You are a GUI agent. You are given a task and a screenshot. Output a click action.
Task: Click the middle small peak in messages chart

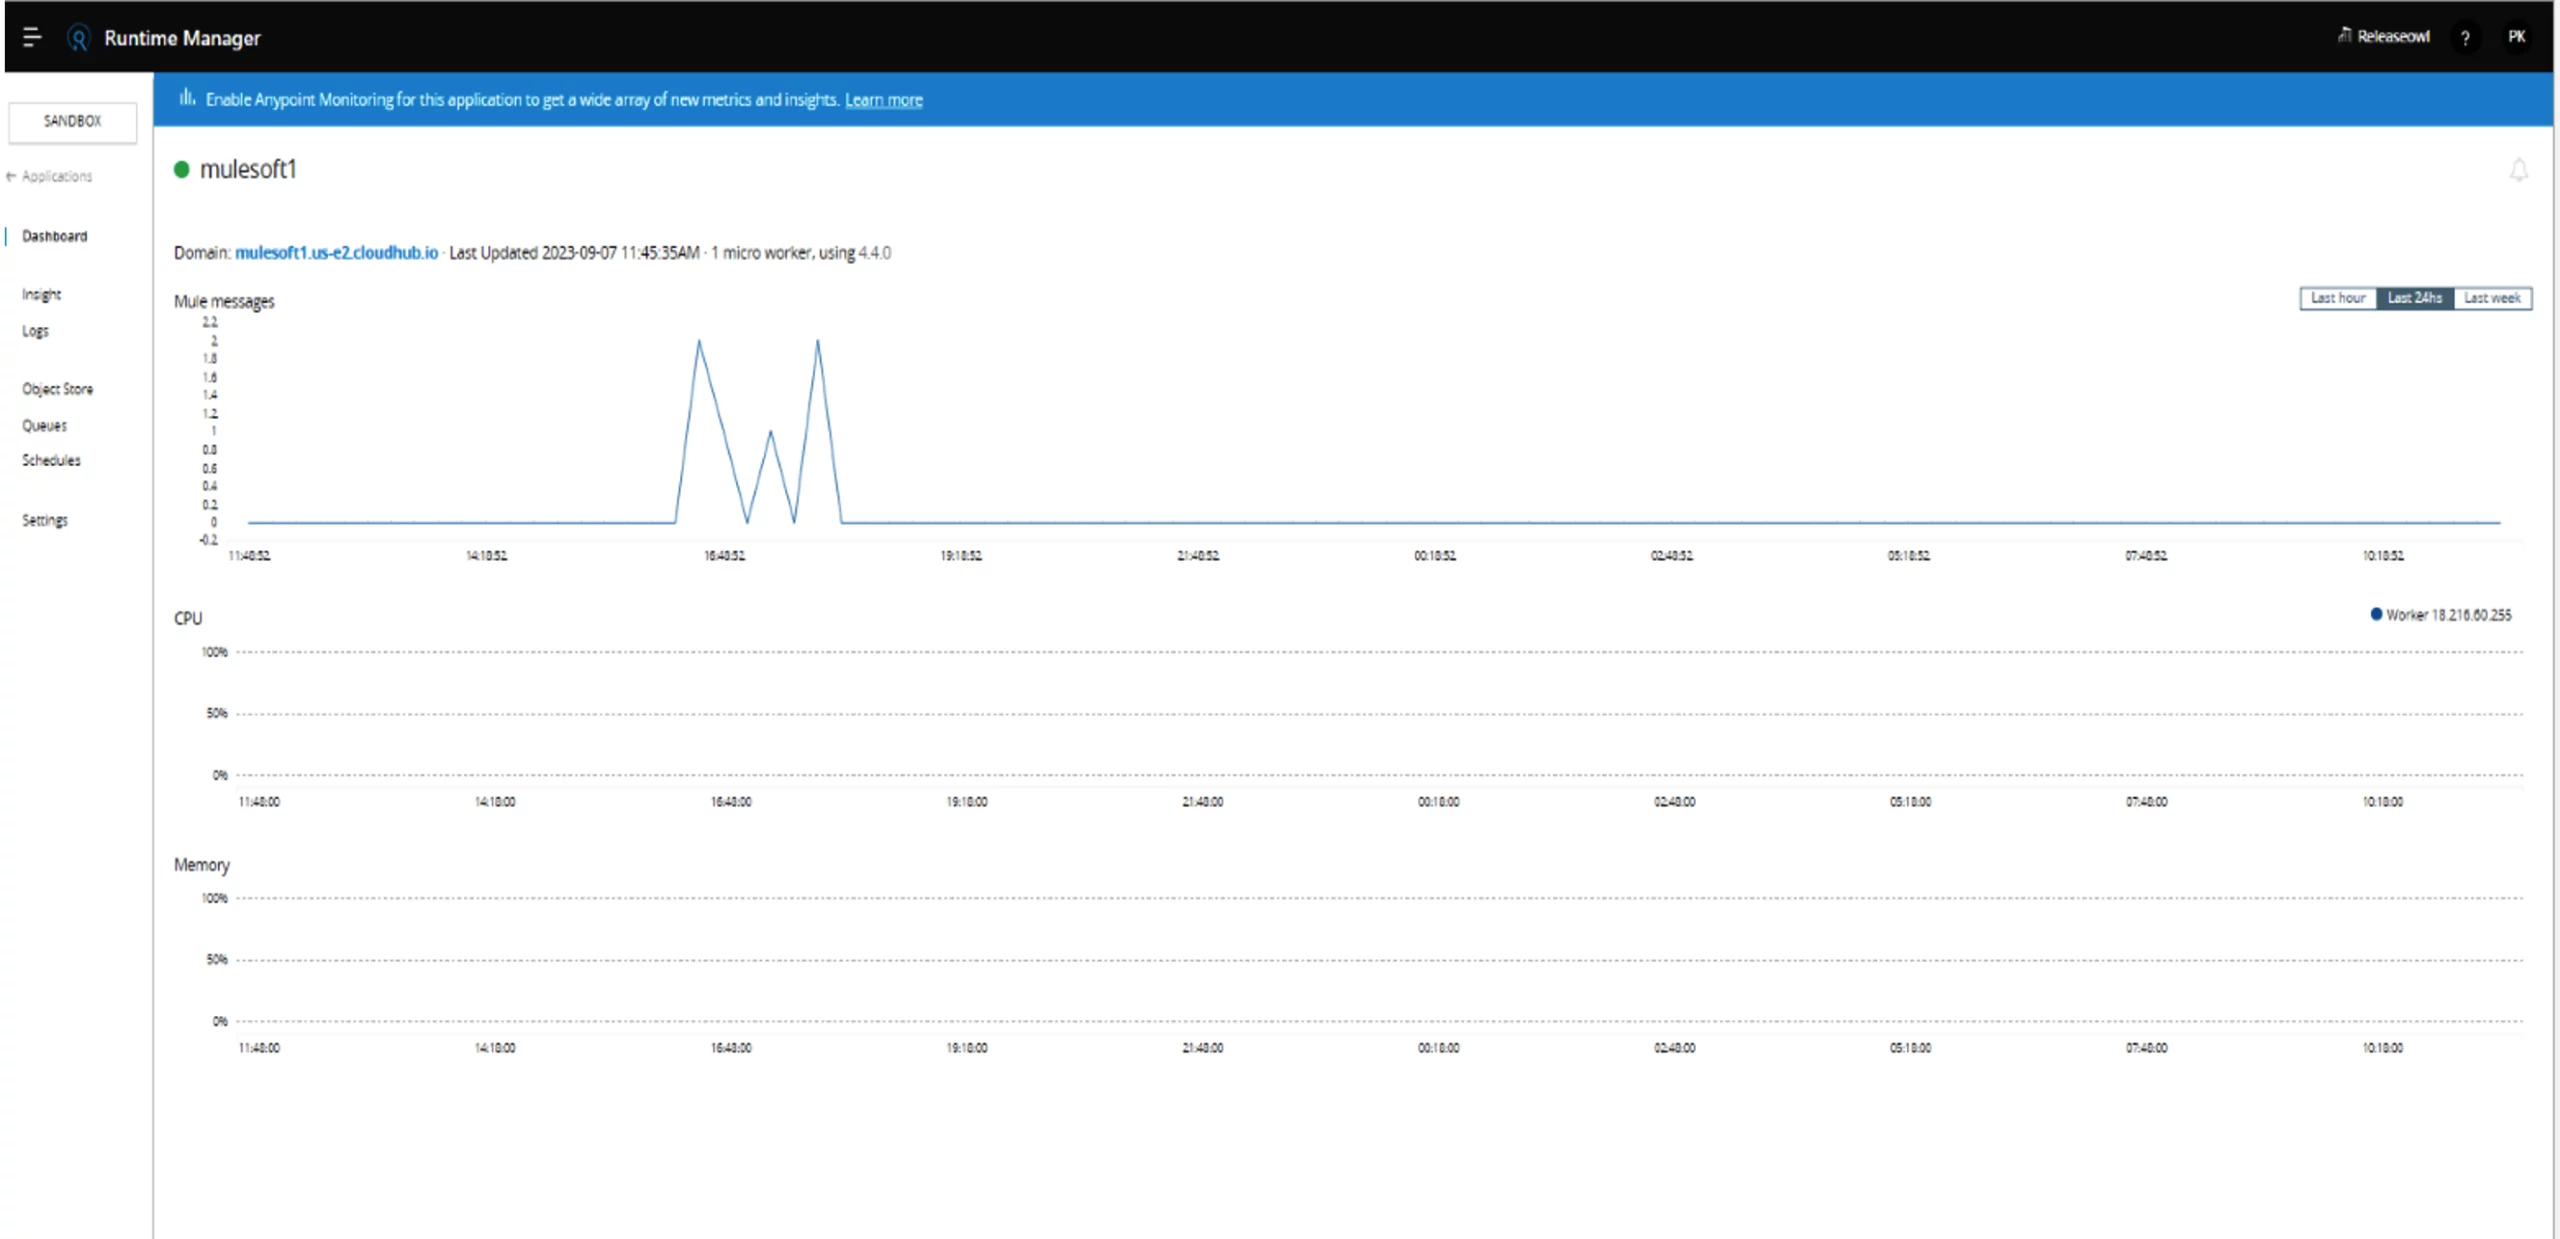click(770, 432)
